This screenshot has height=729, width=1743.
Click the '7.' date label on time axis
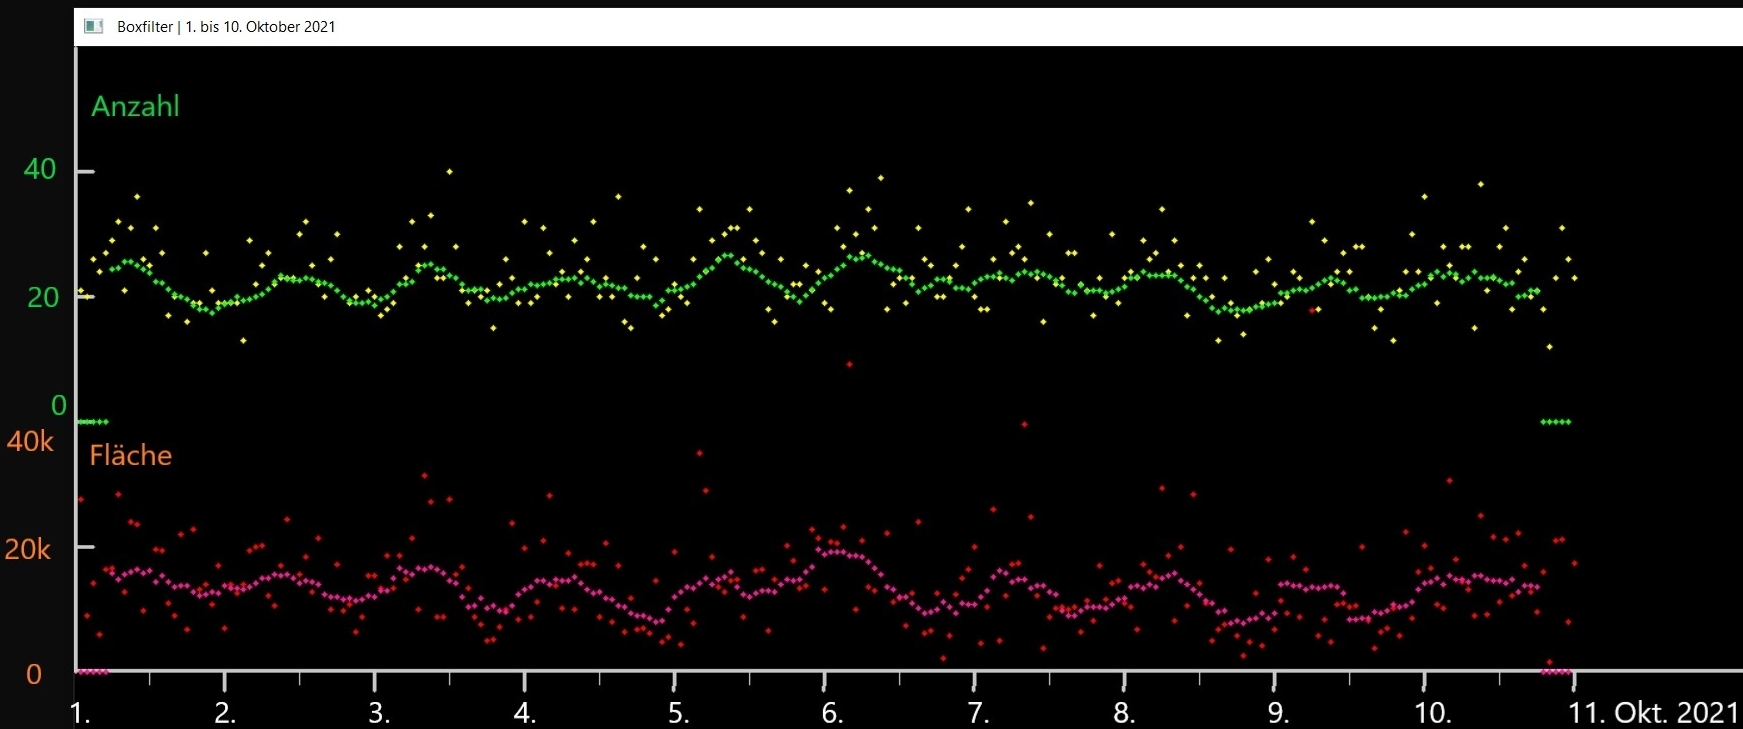point(979,713)
